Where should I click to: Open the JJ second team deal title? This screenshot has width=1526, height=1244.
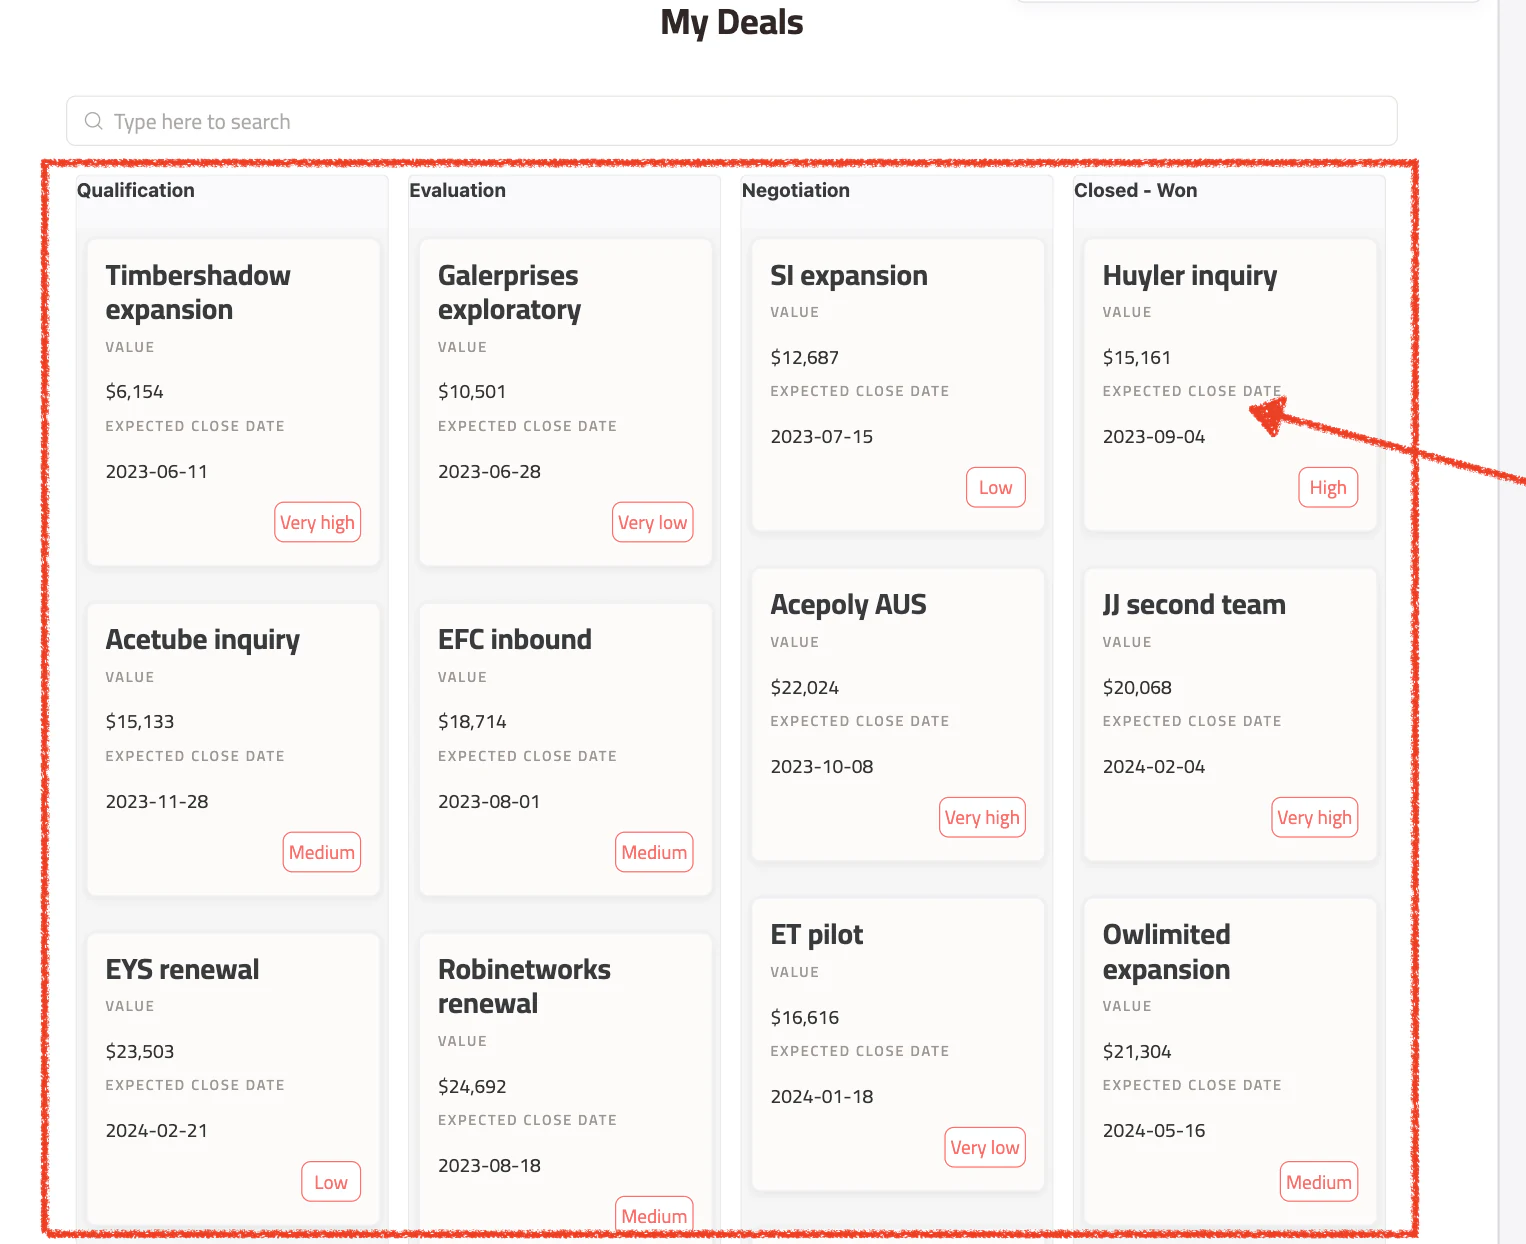pyautogui.click(x=1194, y=605)
